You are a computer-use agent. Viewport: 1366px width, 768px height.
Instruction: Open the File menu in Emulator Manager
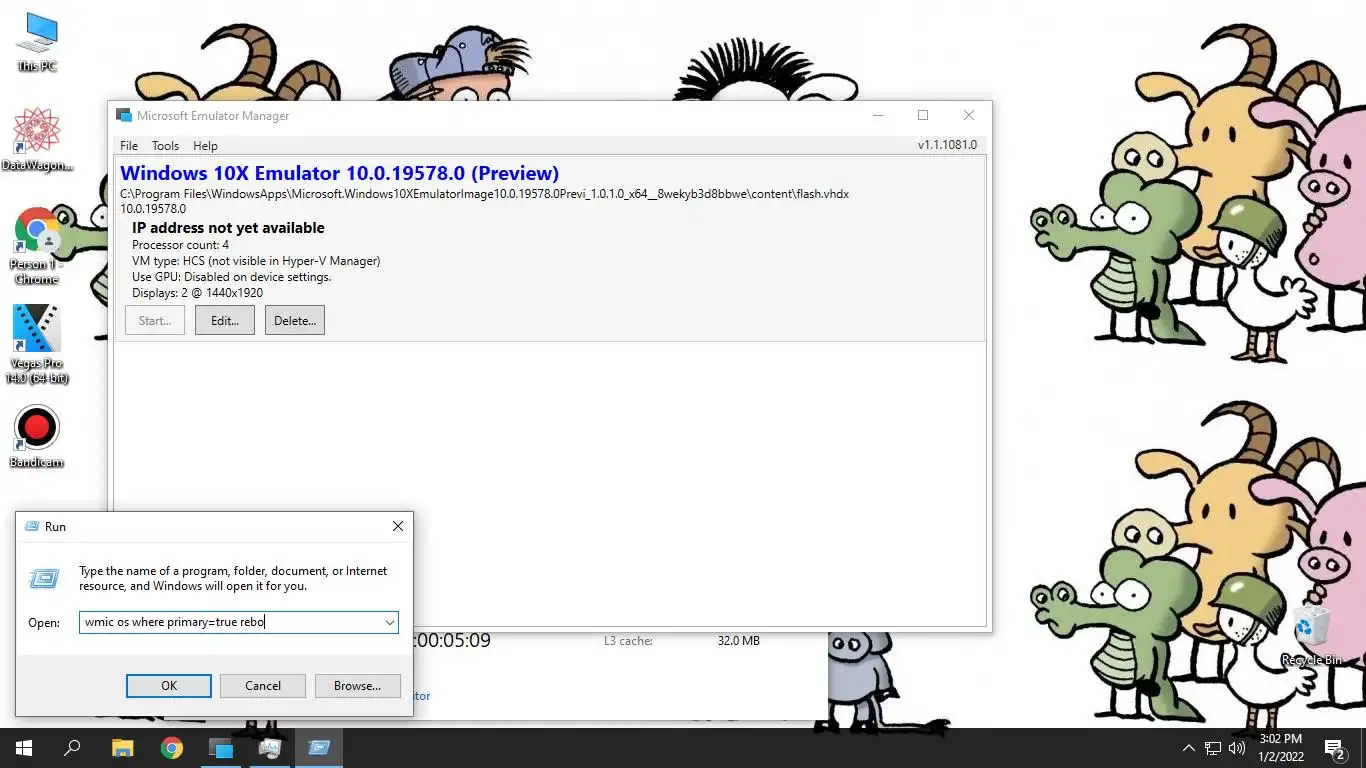(x=129, y=146)
